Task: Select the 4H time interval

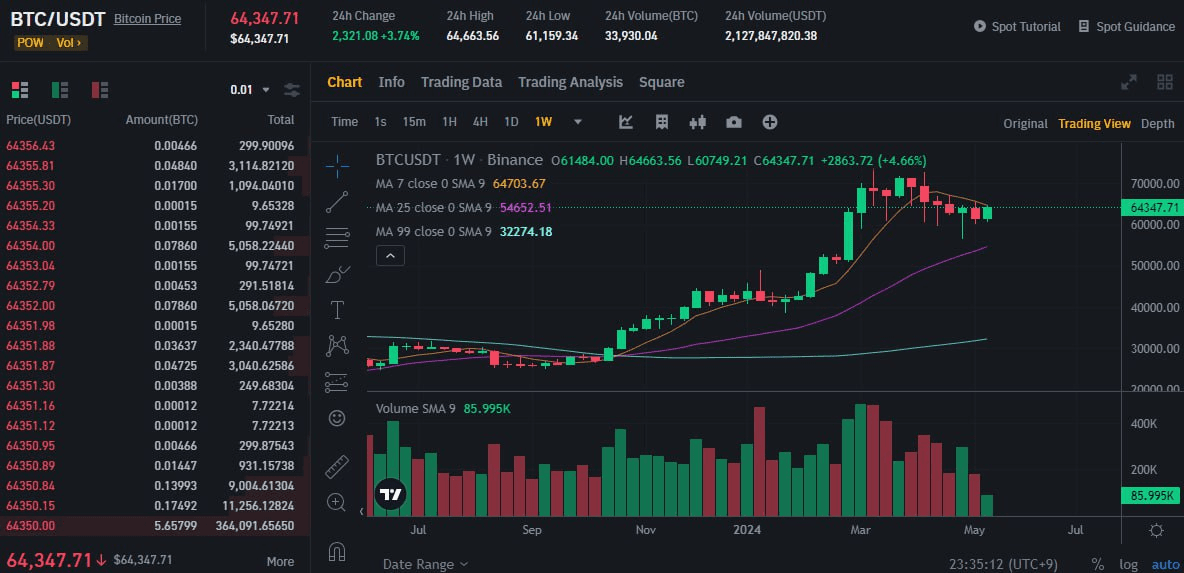Action: pos(480,122)
